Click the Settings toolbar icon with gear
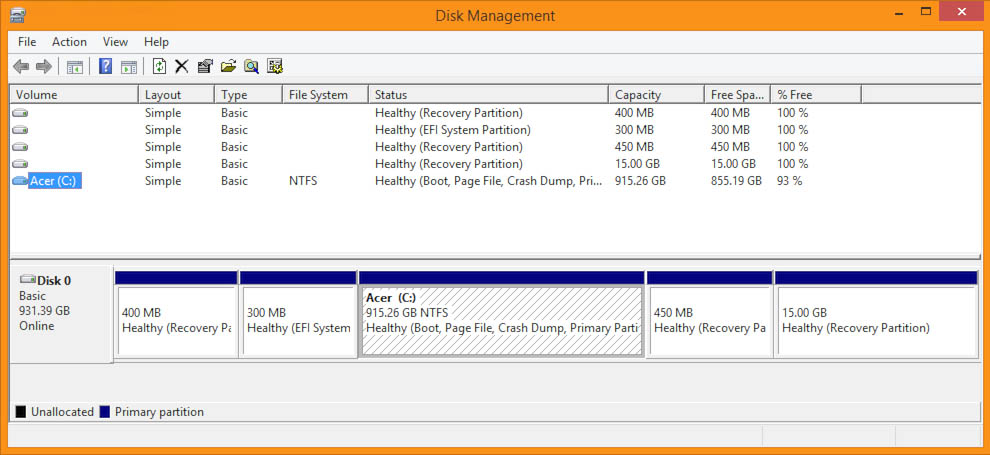 pos(275,66)
